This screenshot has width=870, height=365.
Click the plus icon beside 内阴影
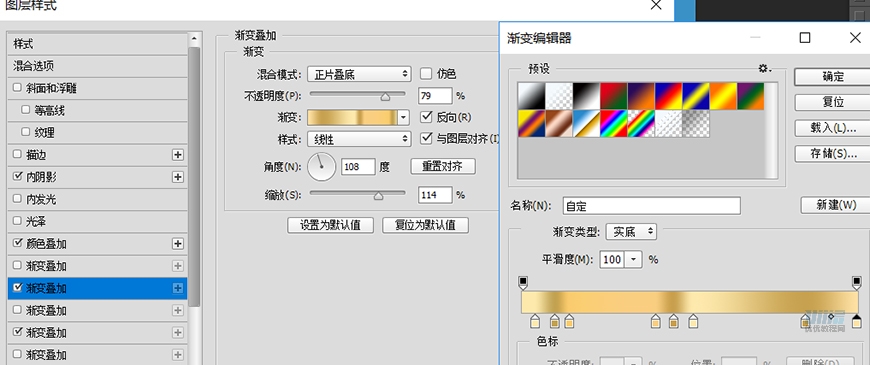[x=178, y=177]
